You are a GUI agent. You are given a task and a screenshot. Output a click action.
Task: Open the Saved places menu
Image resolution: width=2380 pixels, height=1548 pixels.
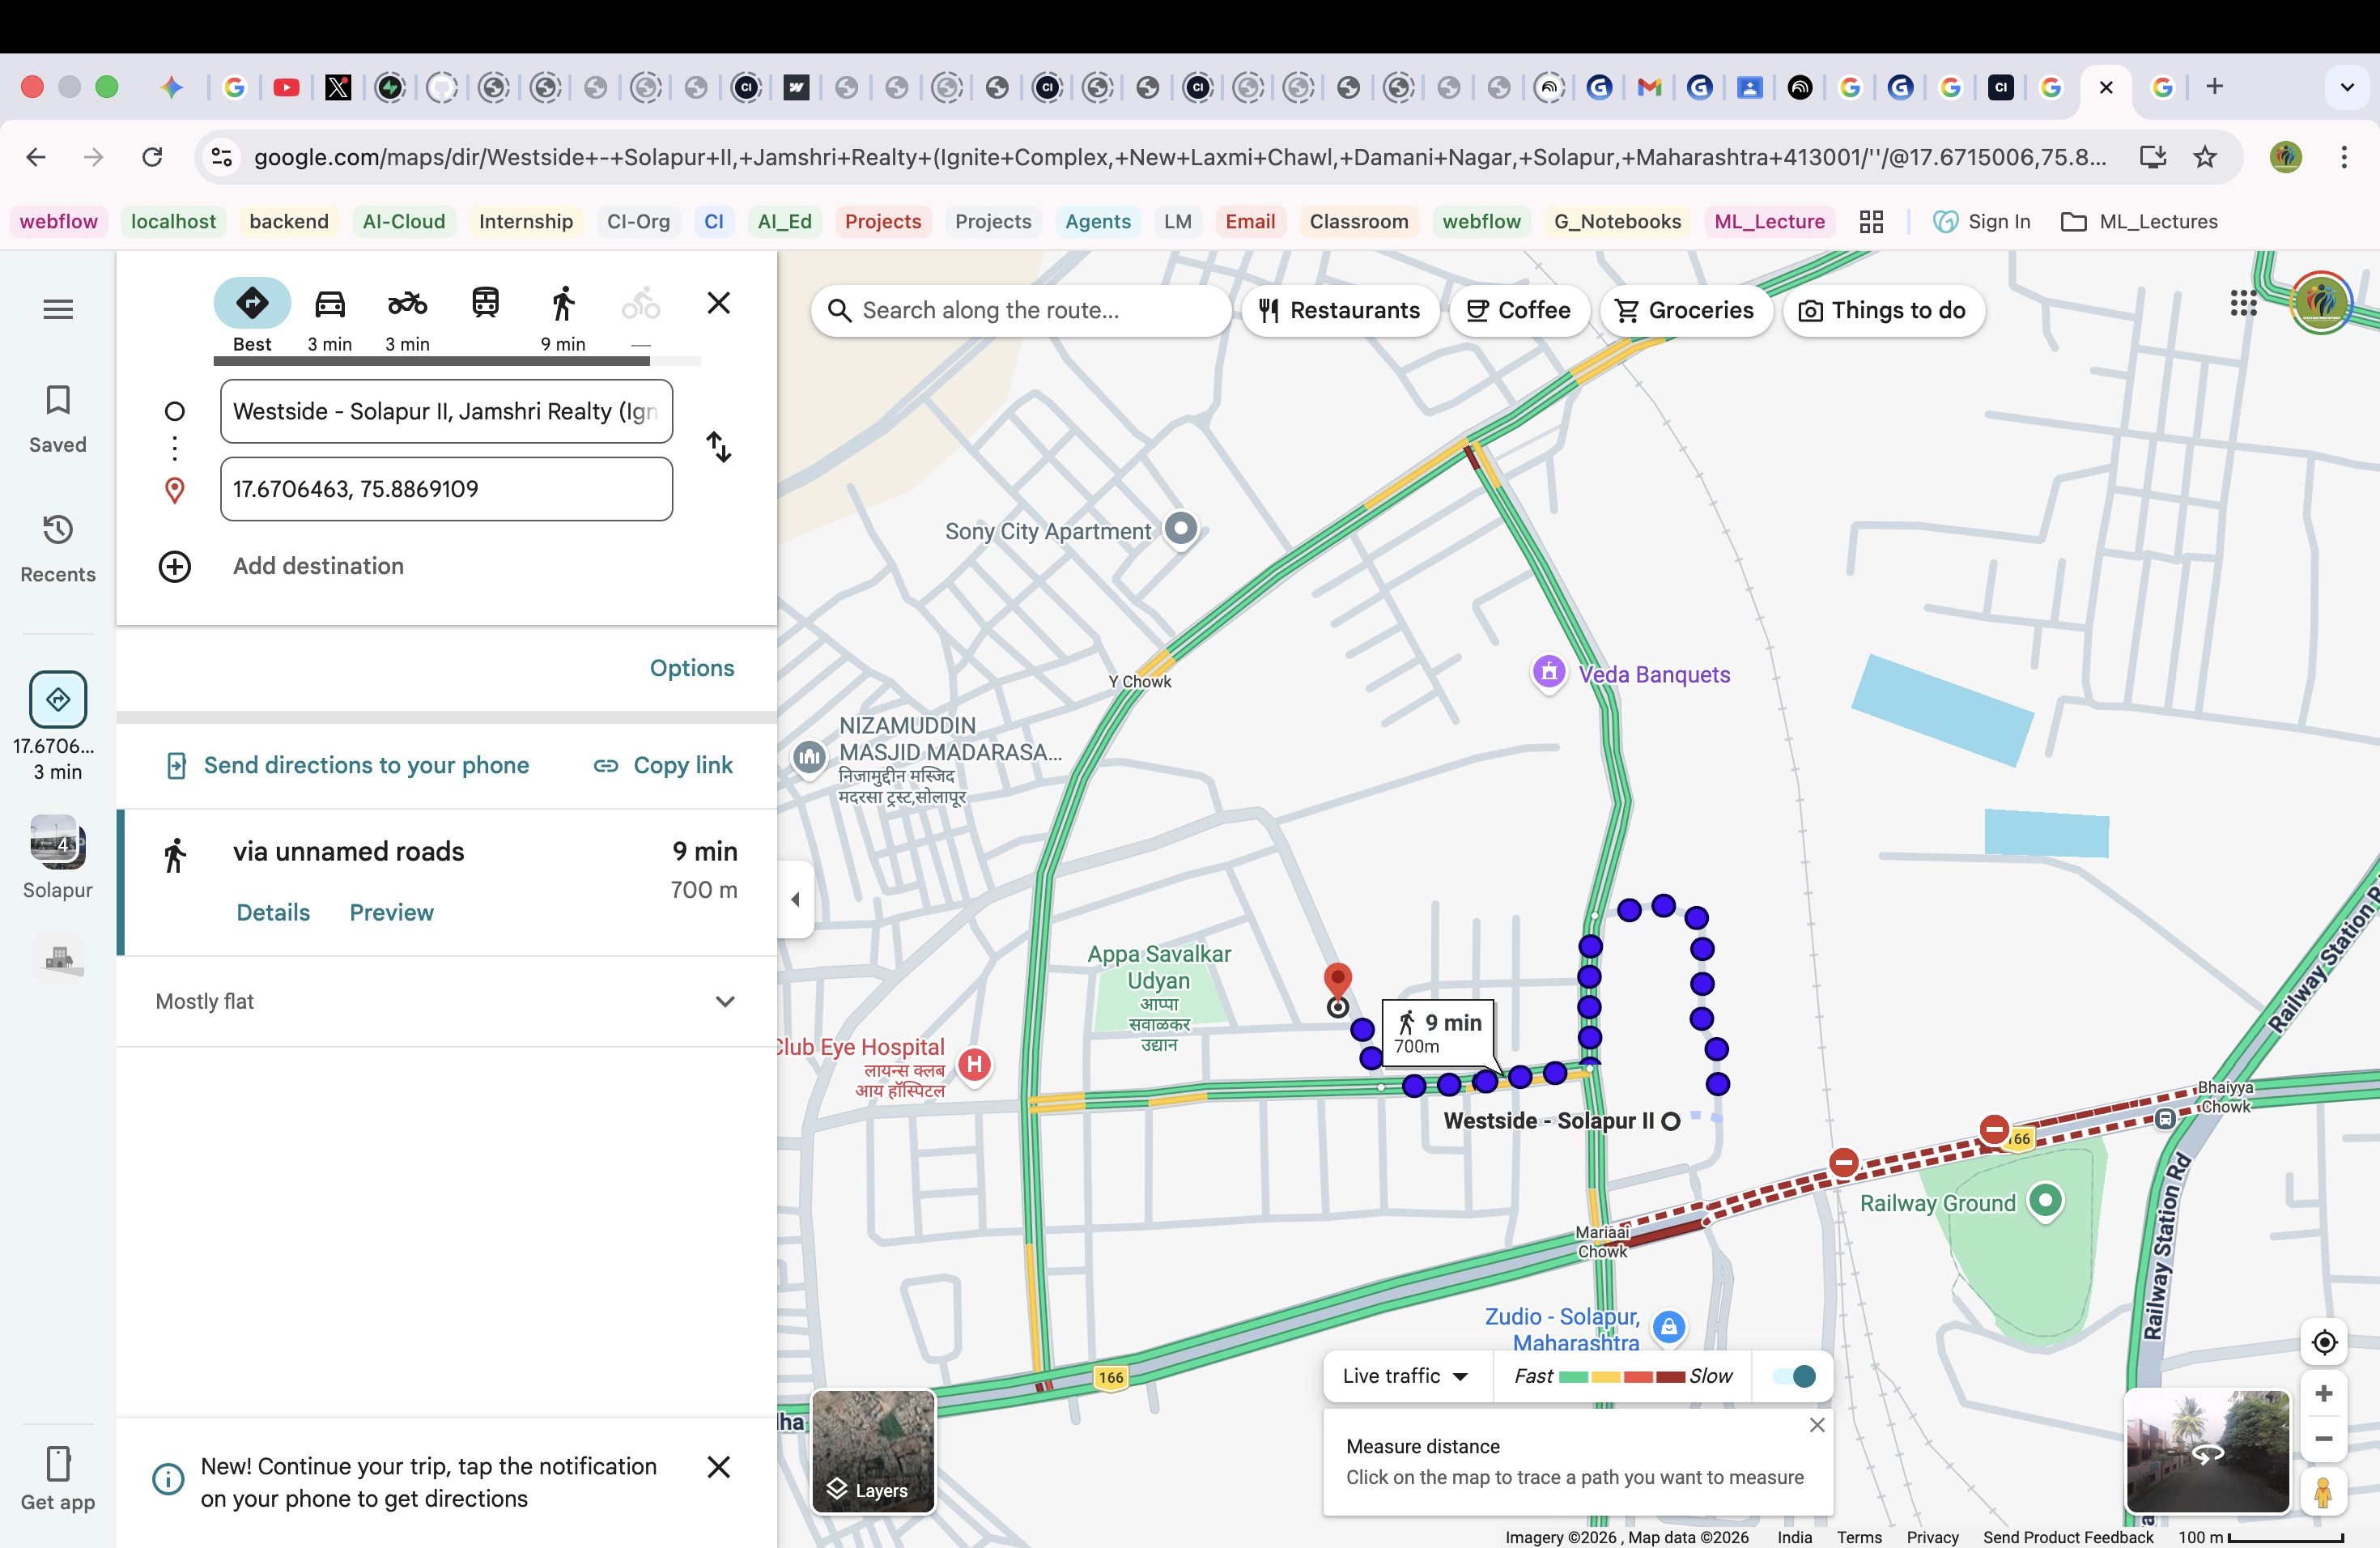(x=58, y=419)
